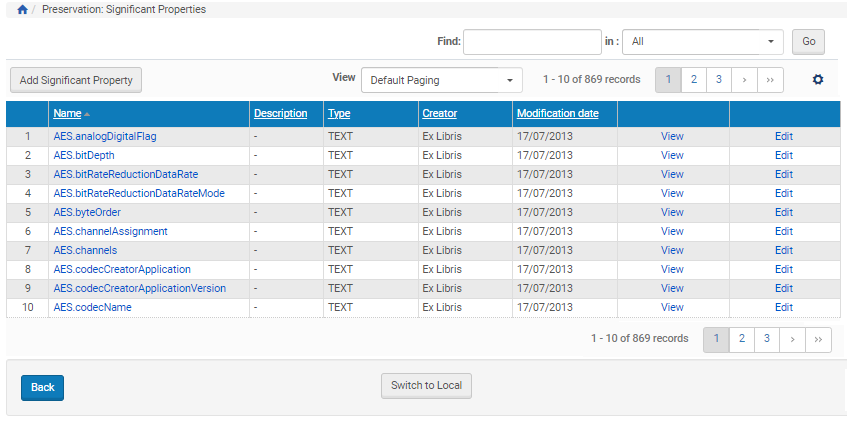Click inside the Find text field
Screen dimensions: 847x431
tap(531, 42)
